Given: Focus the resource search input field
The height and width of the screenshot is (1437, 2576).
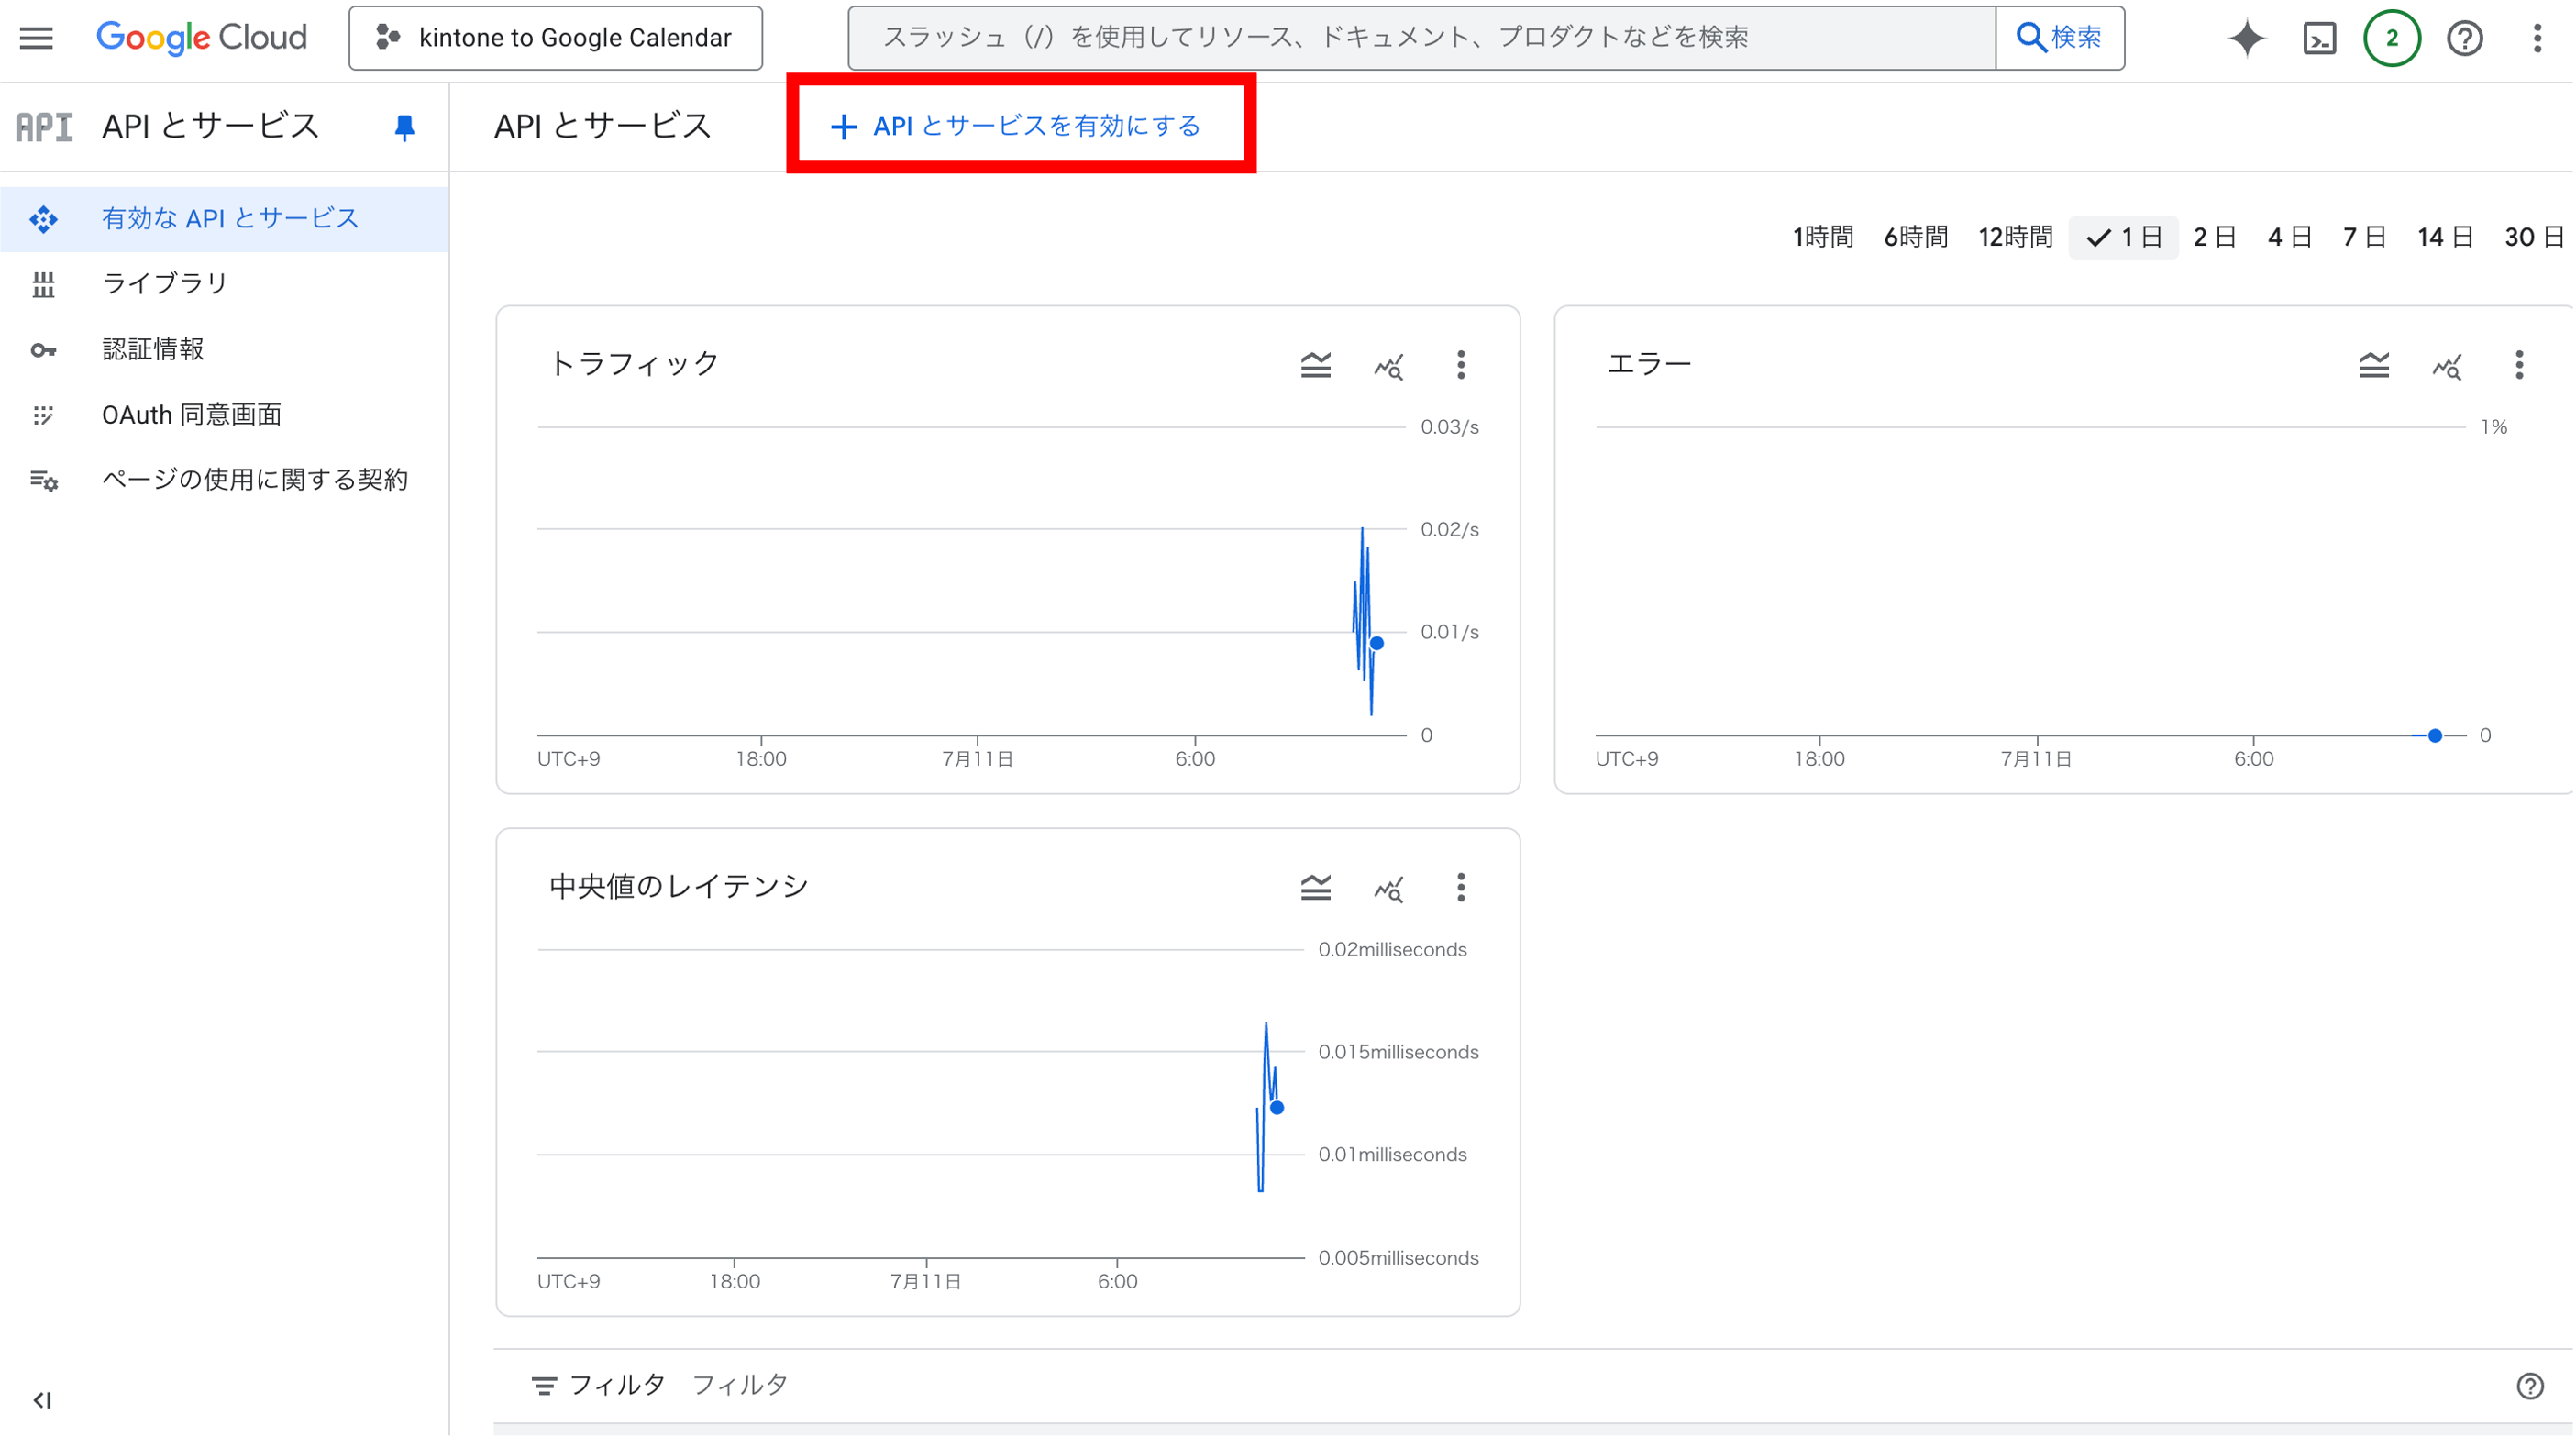Looking at the screenshot, I should click(1422, 38).
